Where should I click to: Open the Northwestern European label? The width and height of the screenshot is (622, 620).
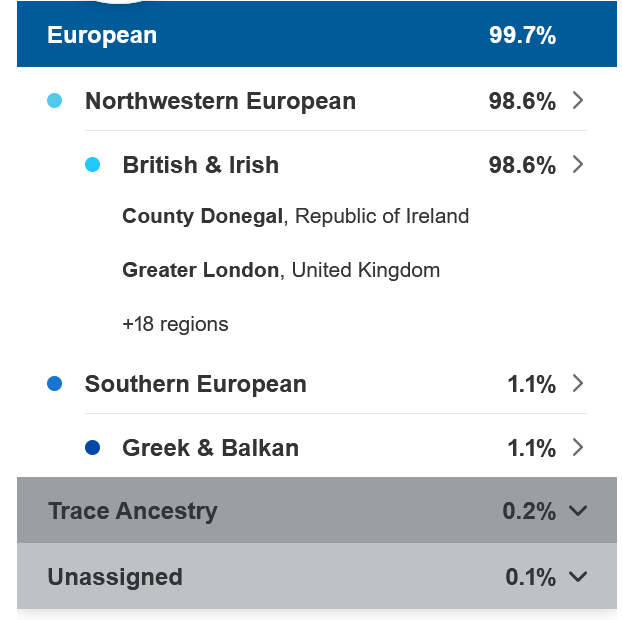(x=220, y=101)
